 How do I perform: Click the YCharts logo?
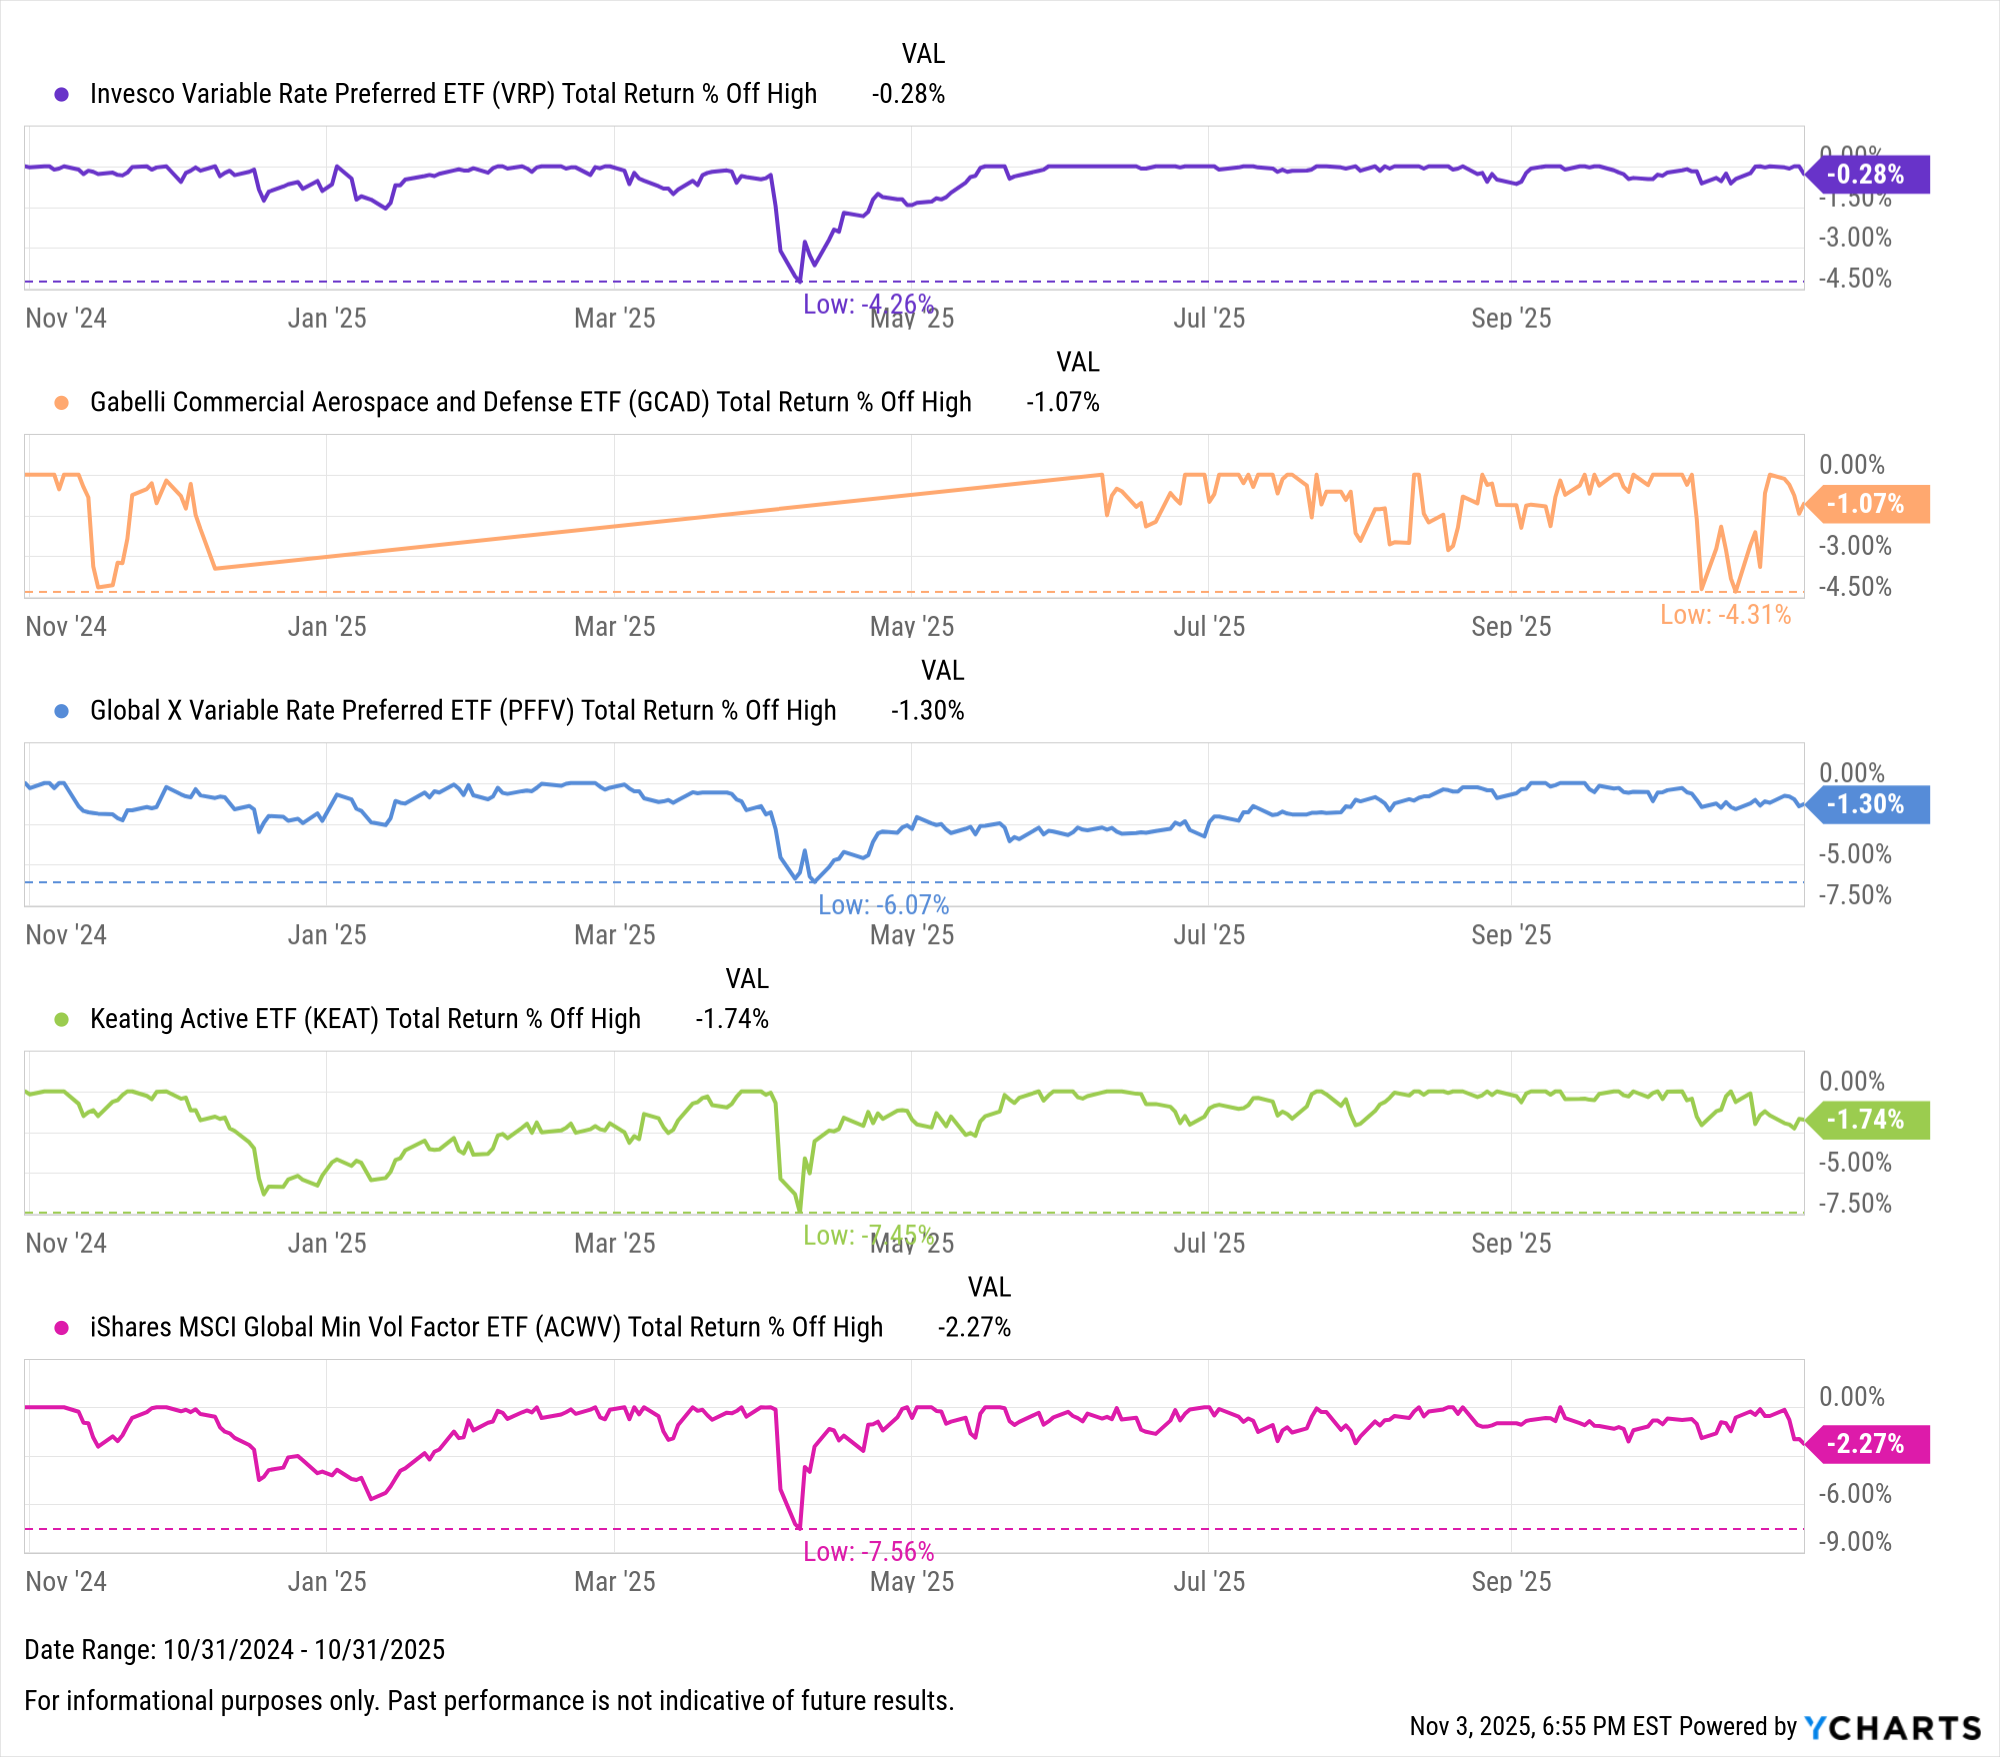click(x=1892, y=1727)
